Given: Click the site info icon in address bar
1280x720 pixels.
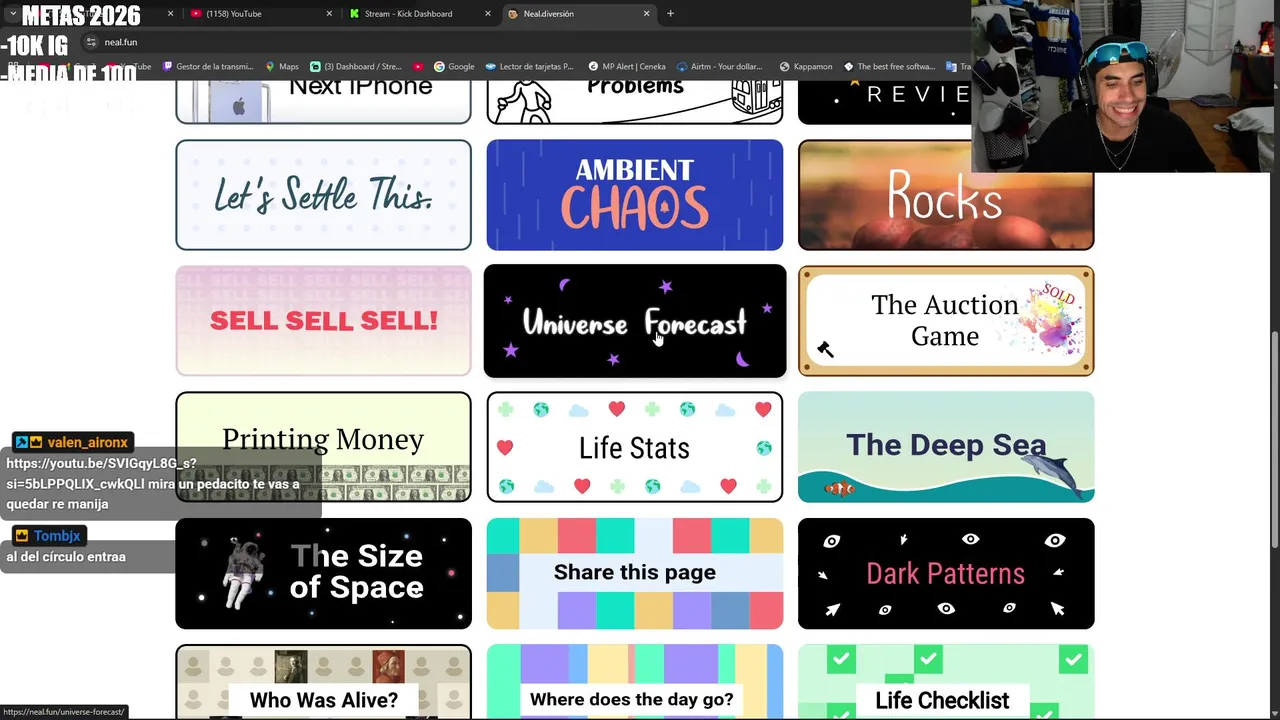Looking at the screenshot, I should pos(91,42).
